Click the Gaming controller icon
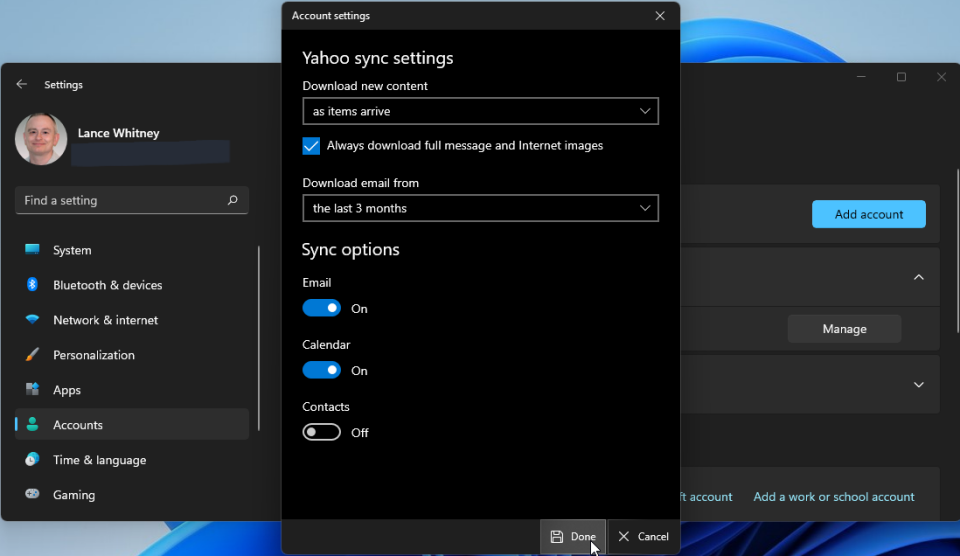960x556 pixels. [x=33, y=495]
